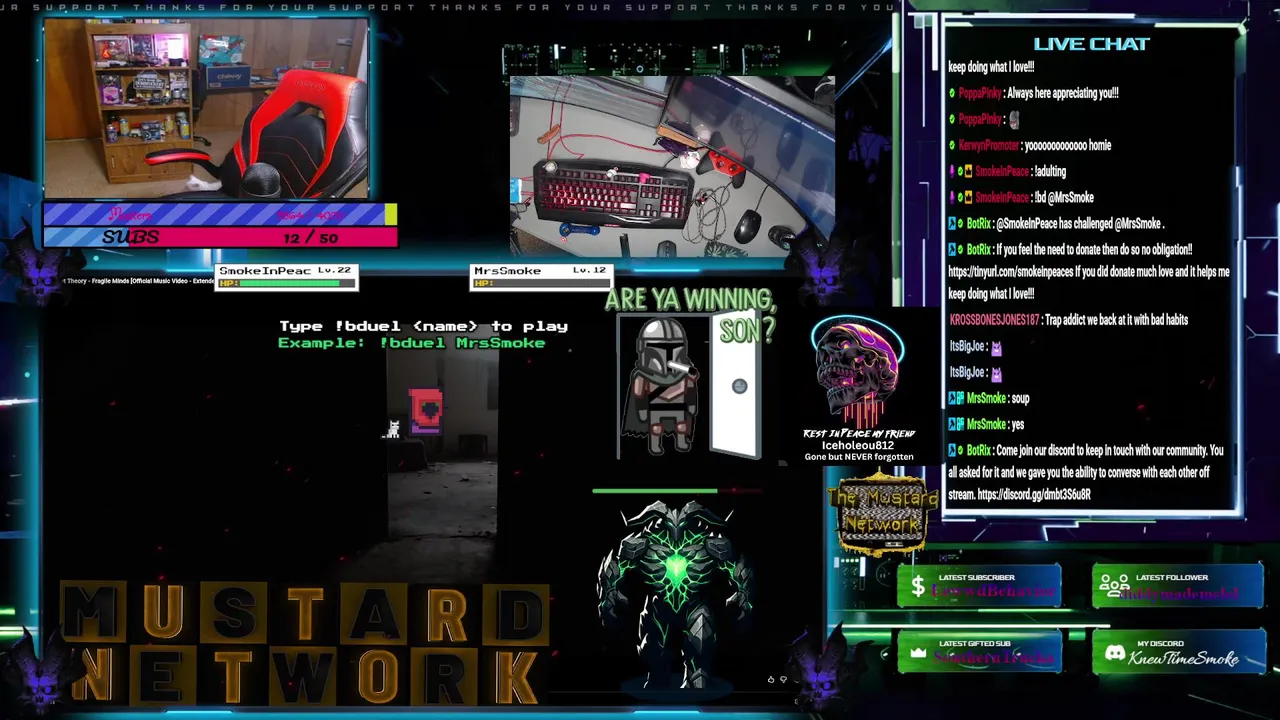This screenshot has height=720, width=1280.
Task: Click the Discord logo in My Discord panel
Action: (x=1114, y=653)
